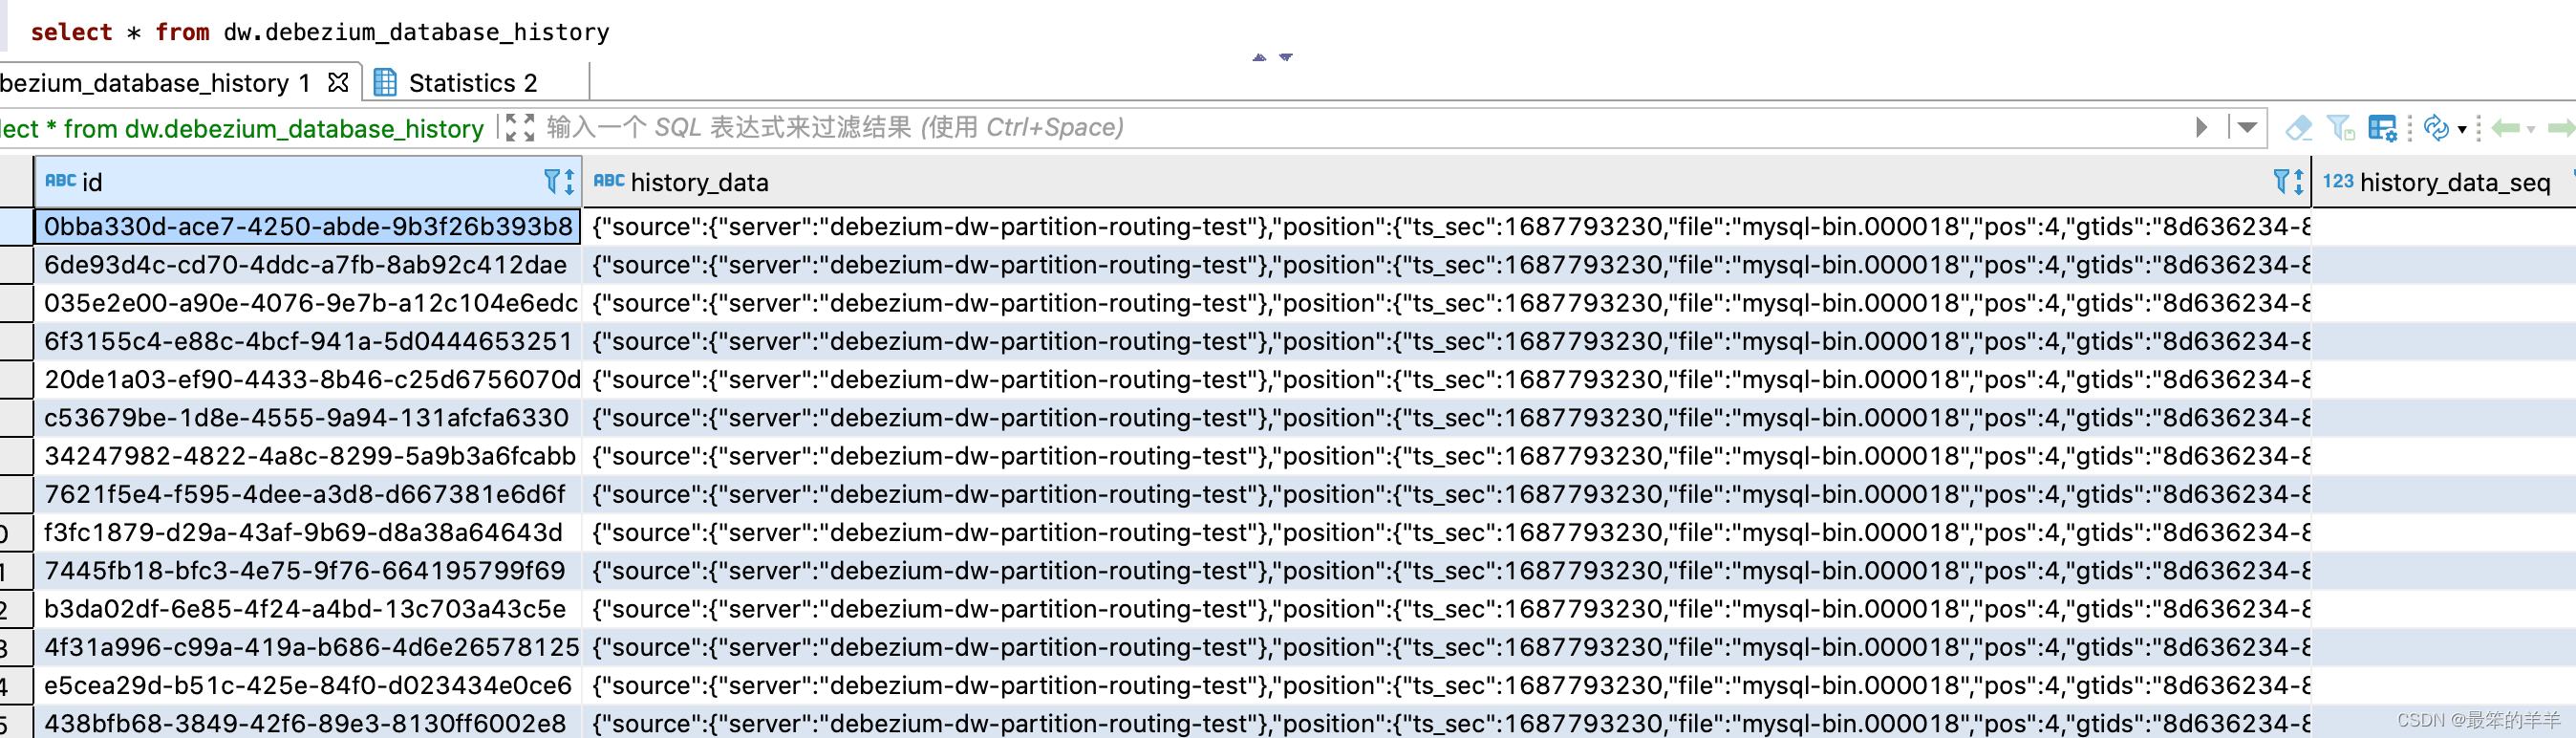Open the filter history dropdown
The width and height of the screenshot is (2576, 738).
(2247, 128)
